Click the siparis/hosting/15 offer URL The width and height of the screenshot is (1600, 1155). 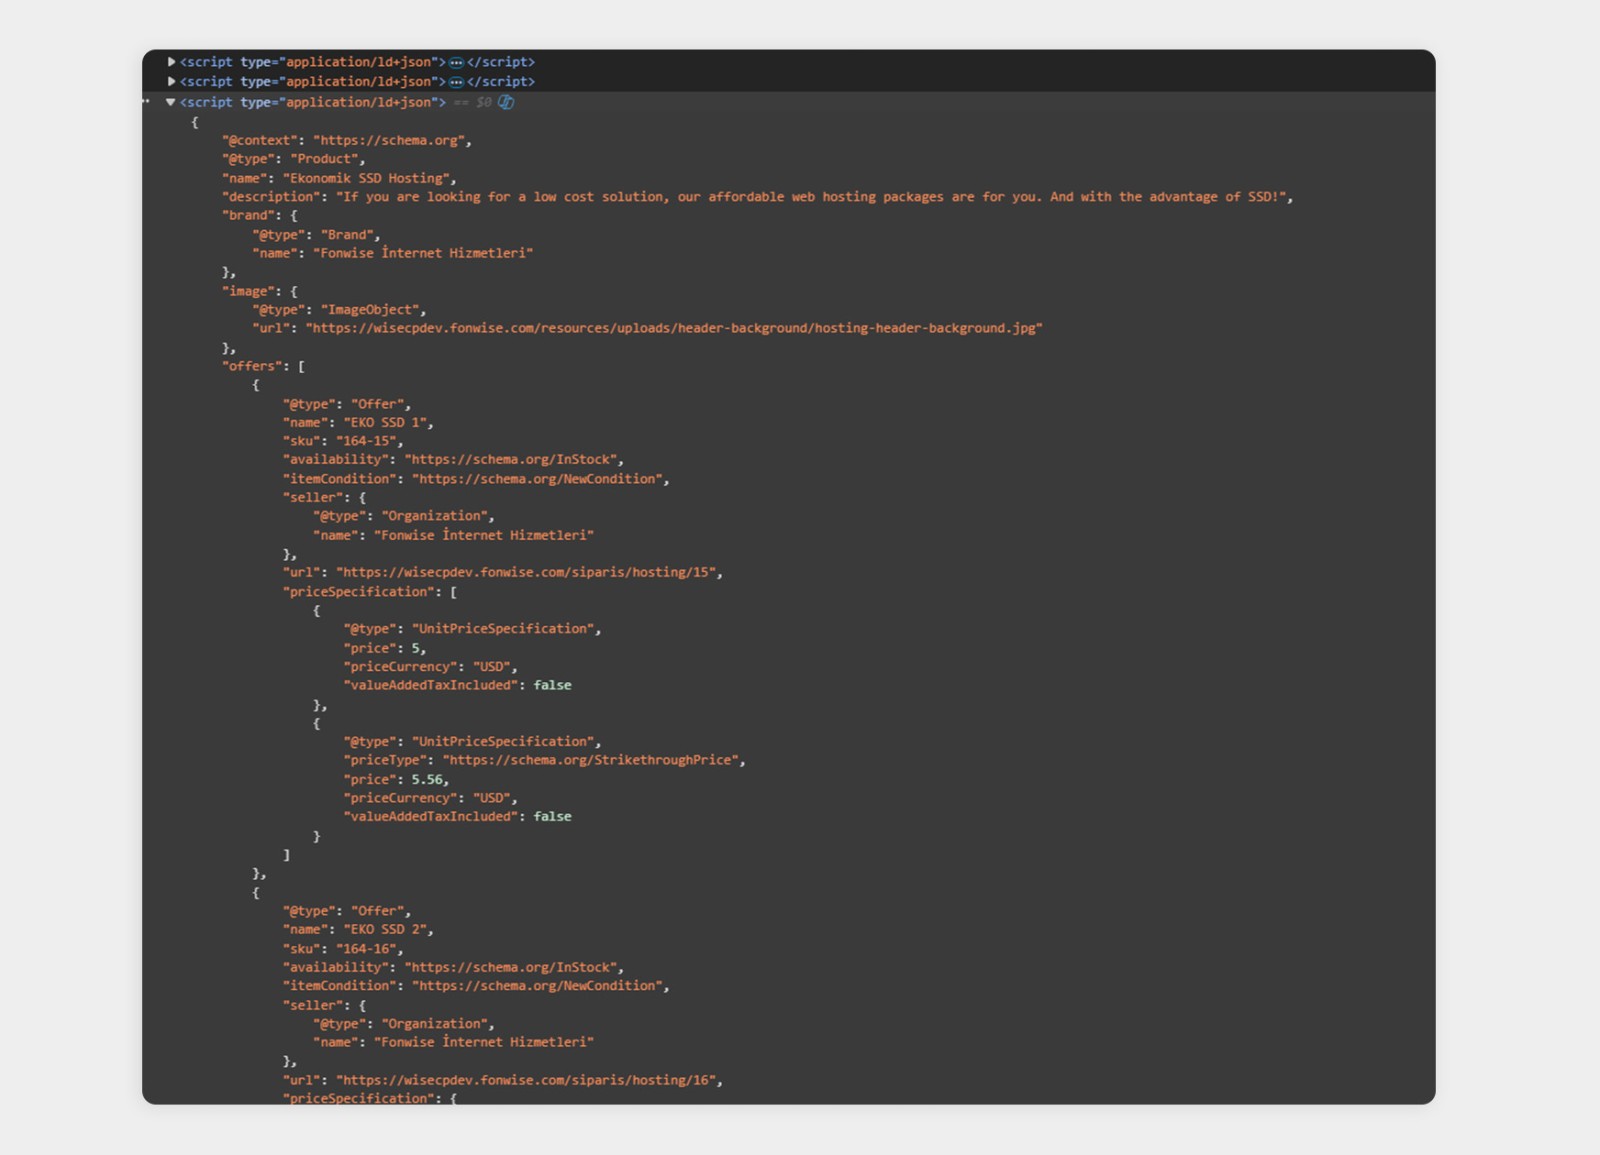526,573
